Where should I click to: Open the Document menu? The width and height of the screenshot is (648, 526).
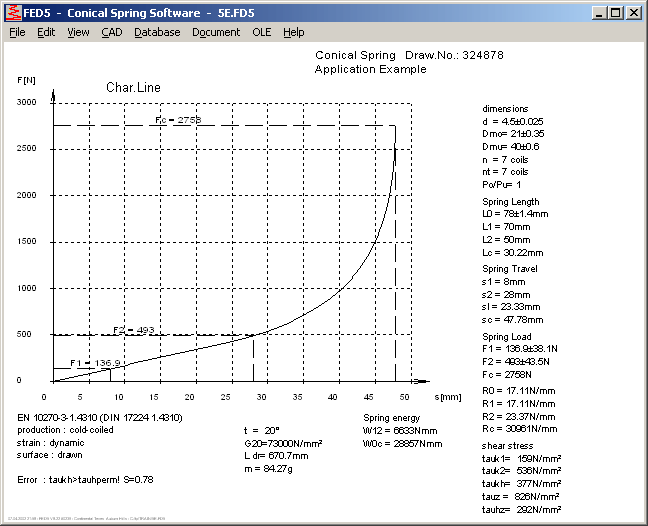216,32
